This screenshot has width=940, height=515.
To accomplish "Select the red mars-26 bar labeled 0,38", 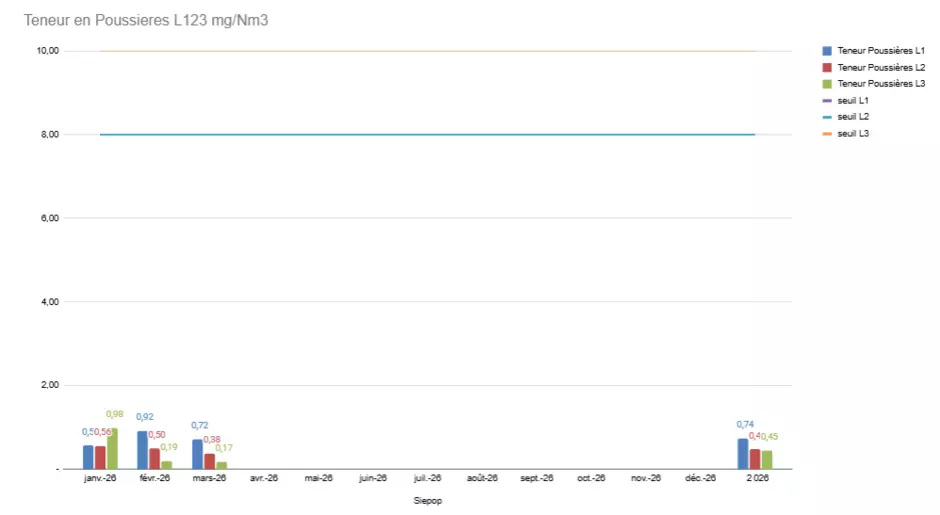I will (210, 461).
